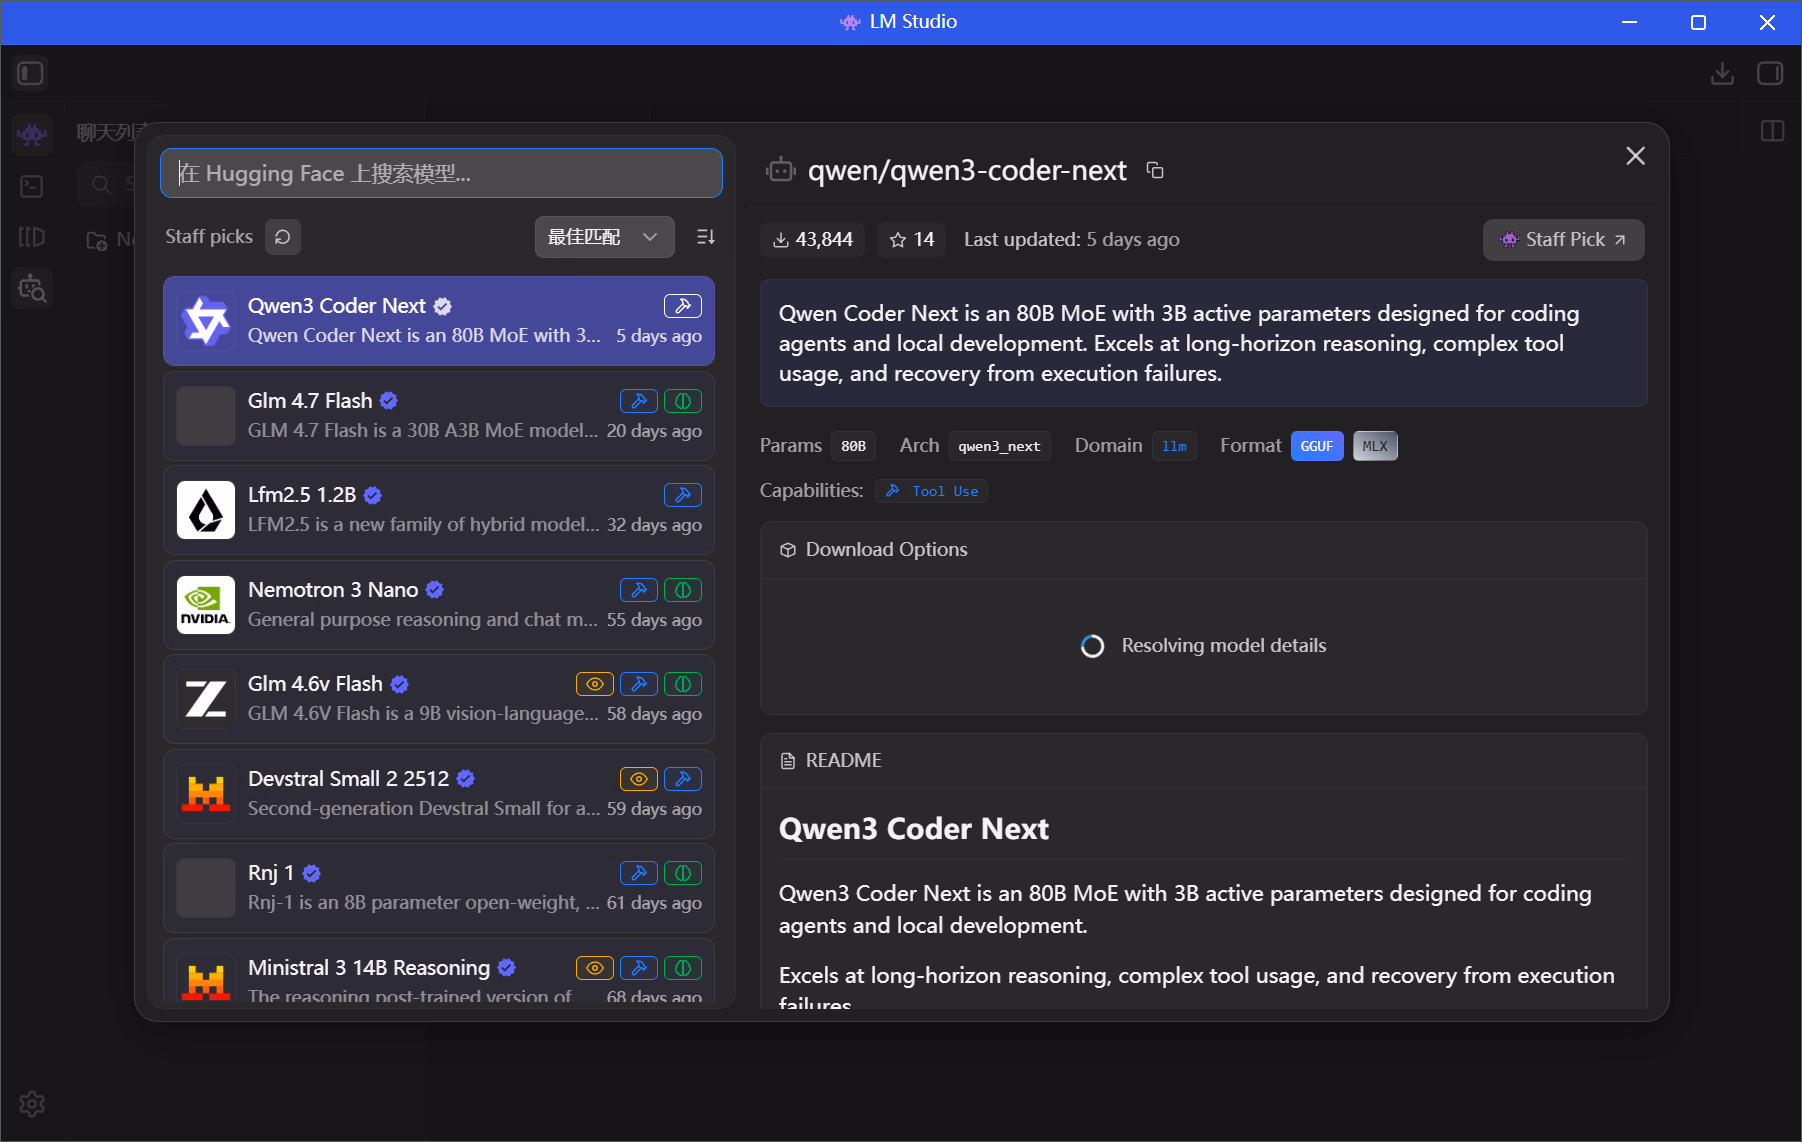Open the settings gear in the sidebar

coord(32,1104)
